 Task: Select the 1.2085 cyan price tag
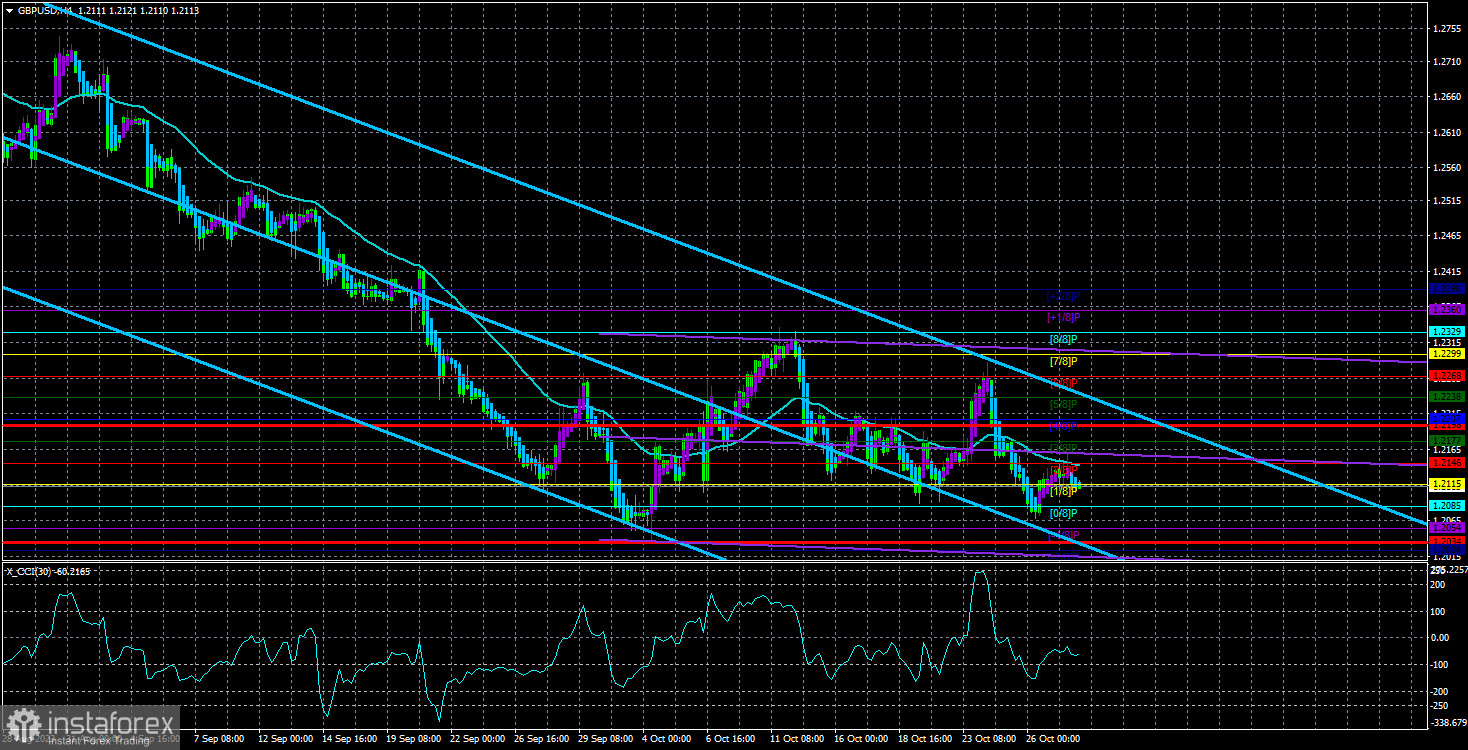1448,506
